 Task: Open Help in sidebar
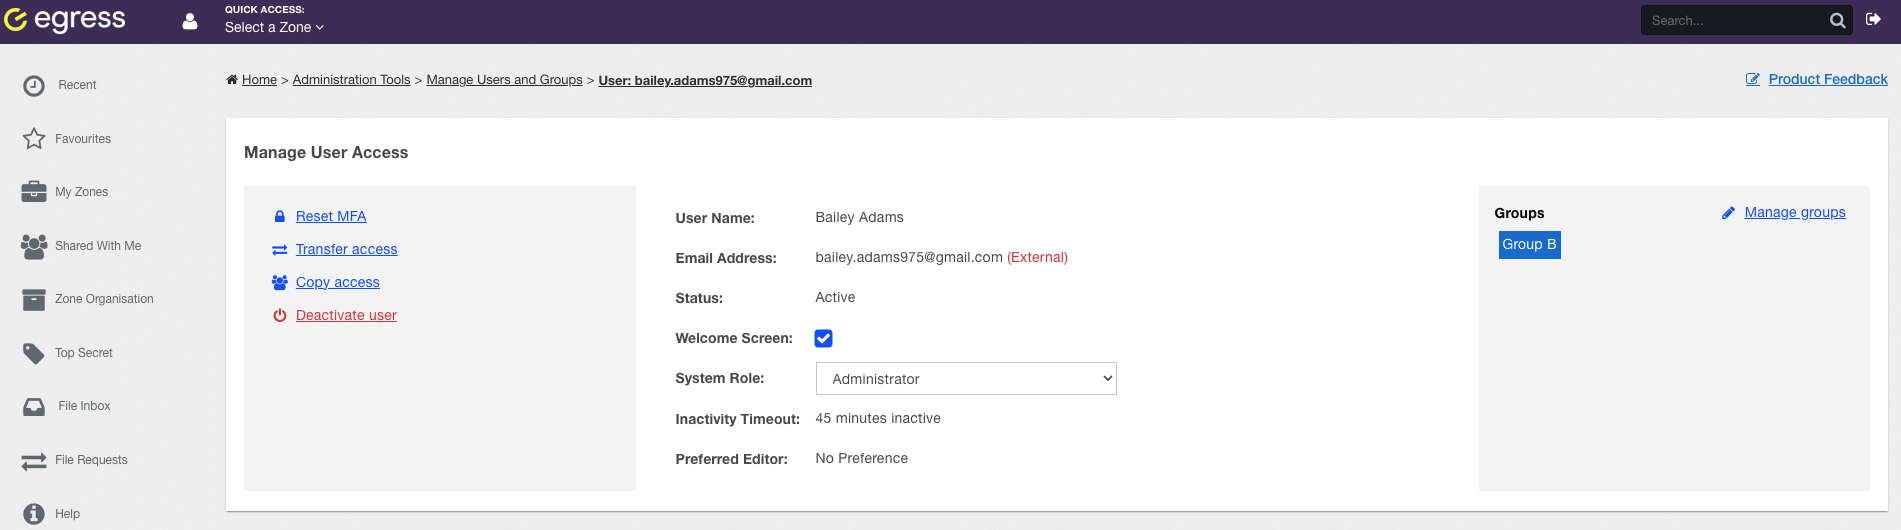(x=67, y=514)
